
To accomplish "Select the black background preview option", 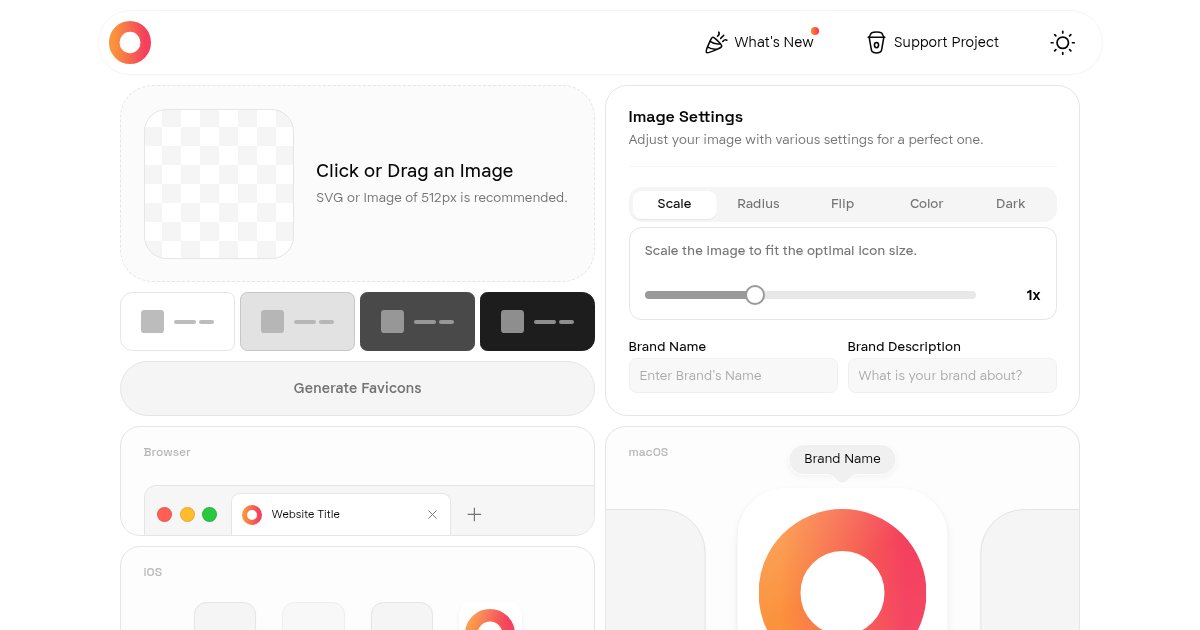I will click(x=537, y=321).
